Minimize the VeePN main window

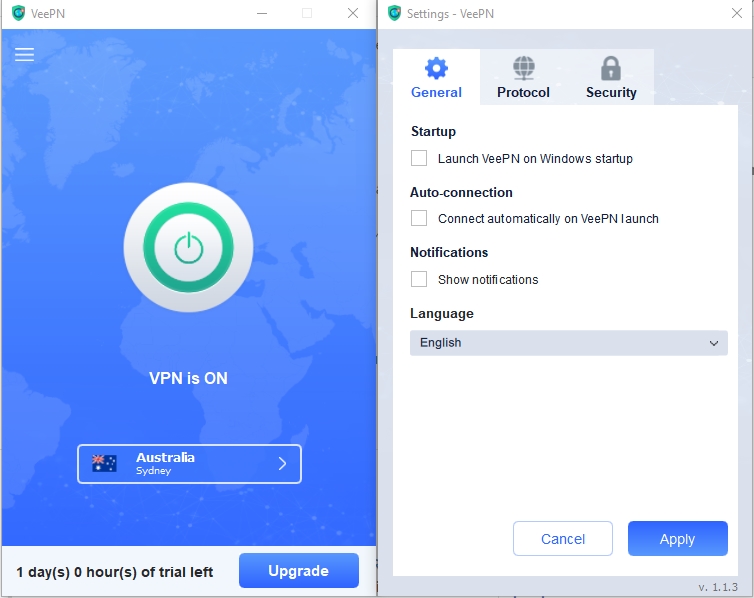(262, 13)
